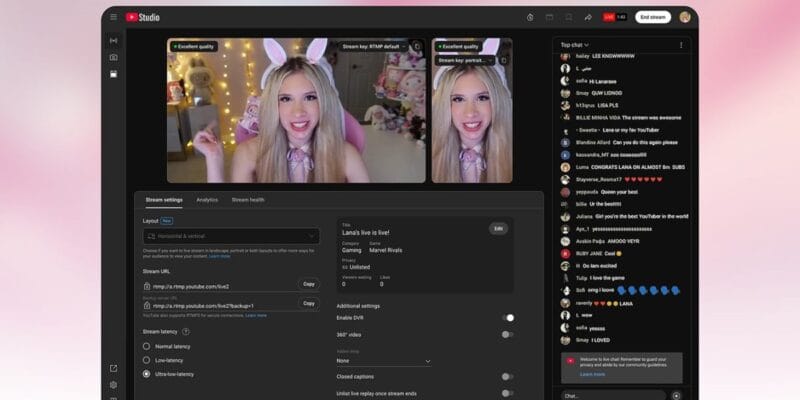Open the account avatar menu
Viewport: 800px width, 400px height.
685,17
